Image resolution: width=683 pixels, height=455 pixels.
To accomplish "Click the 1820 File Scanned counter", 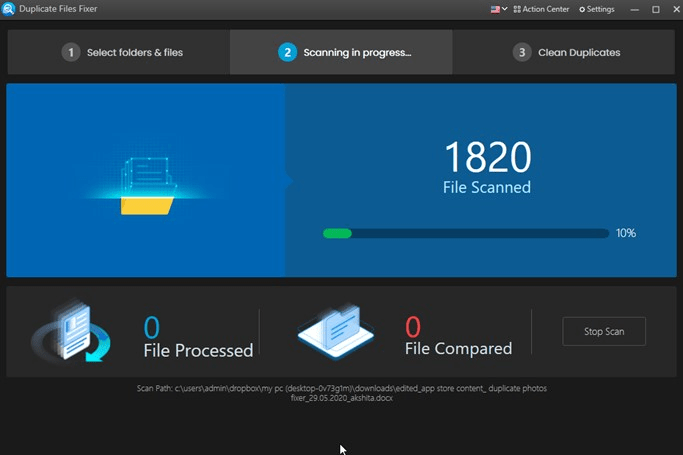I will 487,168.
